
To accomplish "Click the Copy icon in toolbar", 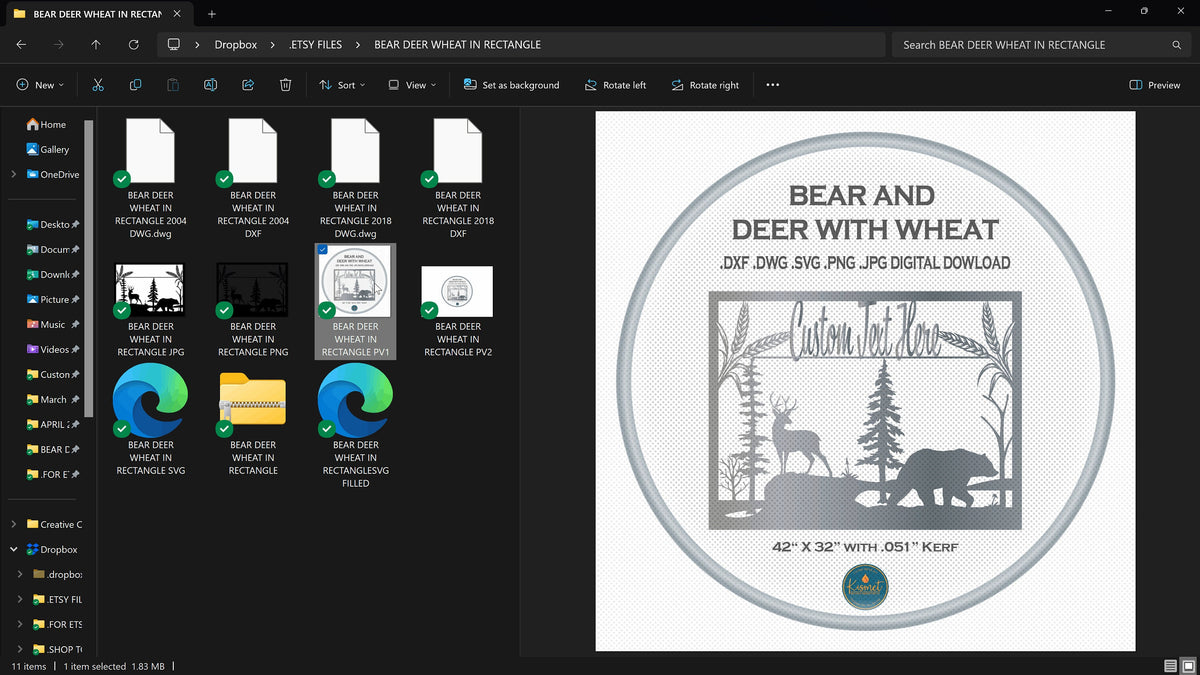I will click(x=135, y=85).
